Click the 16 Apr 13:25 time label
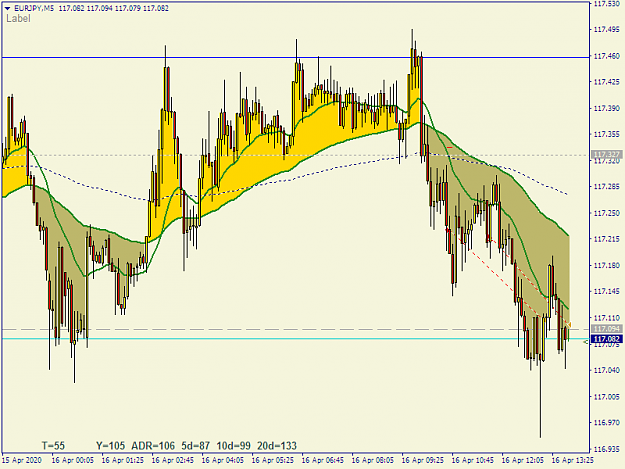Viewport: 625px width, 469px height. [x=573, y=460]
